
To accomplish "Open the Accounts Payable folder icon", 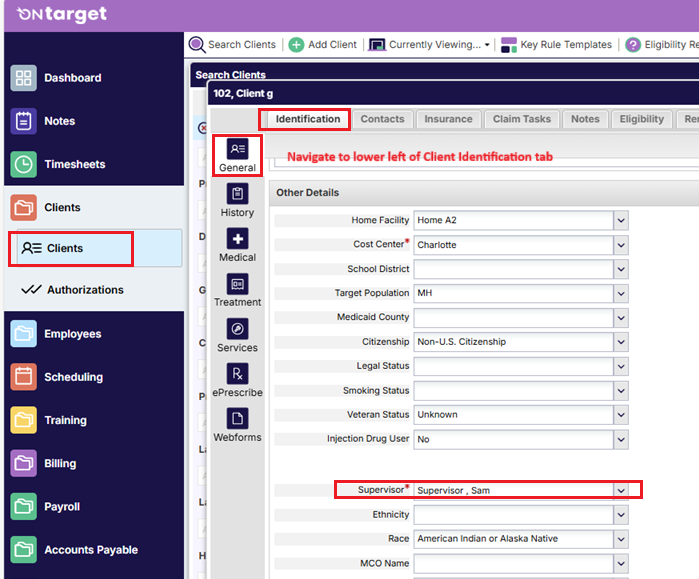I will coord(24,550).
